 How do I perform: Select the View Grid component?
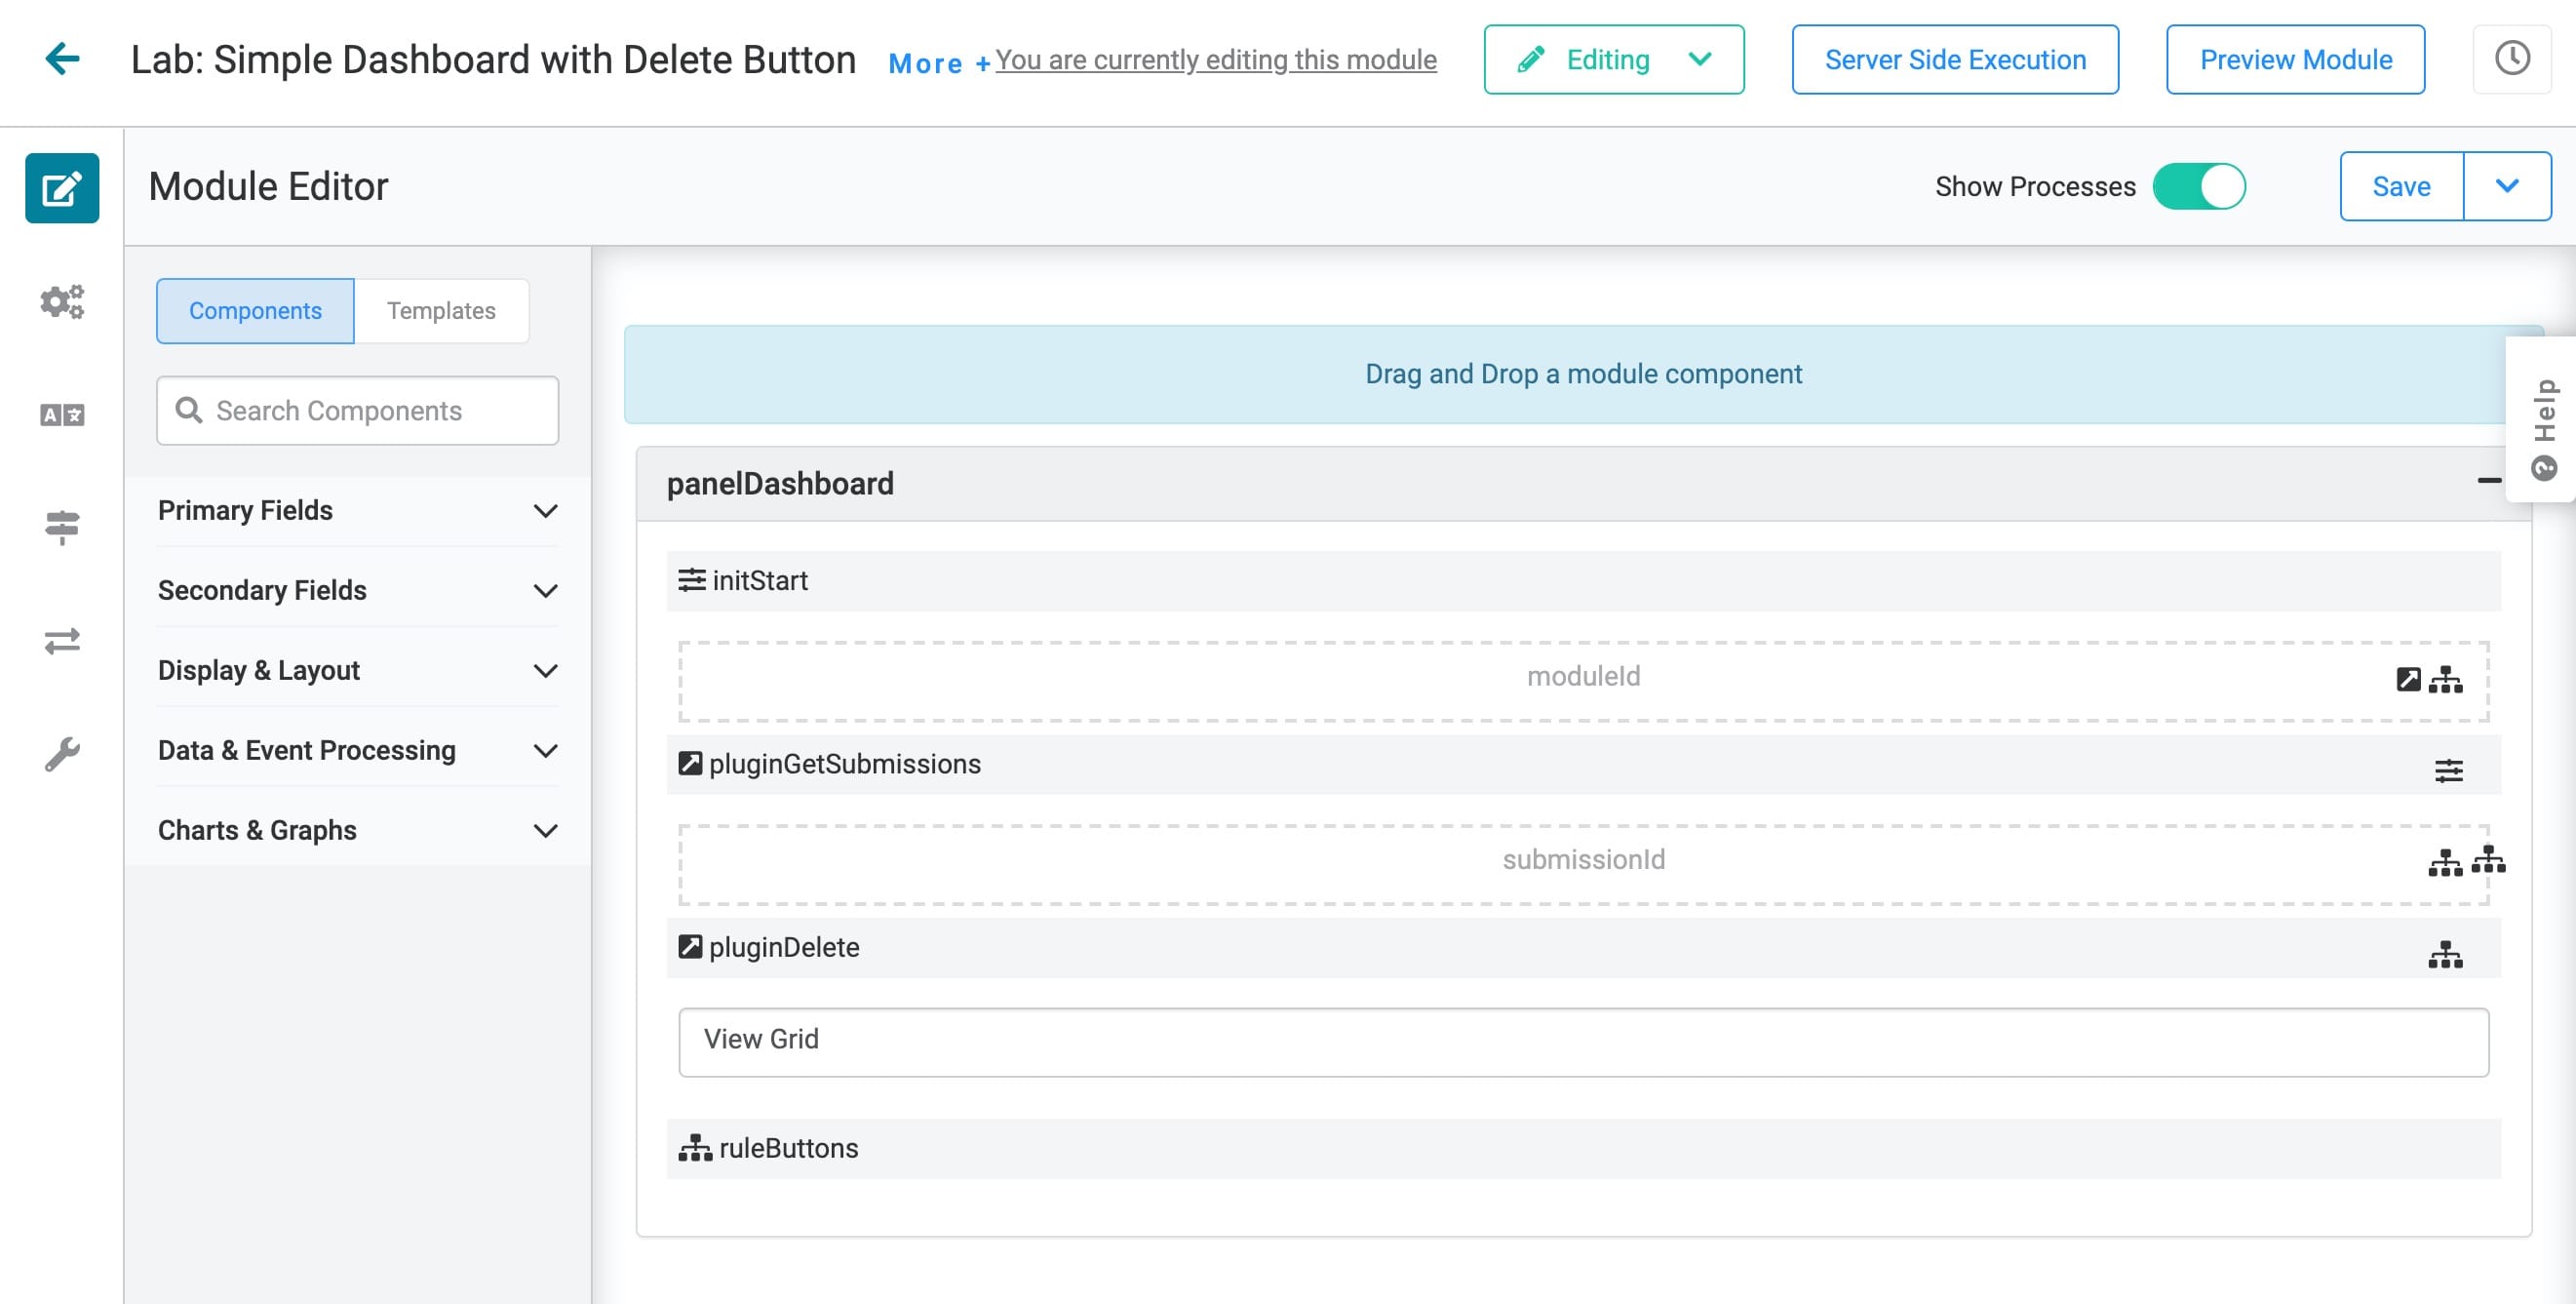click(x=1584, y=1042)
